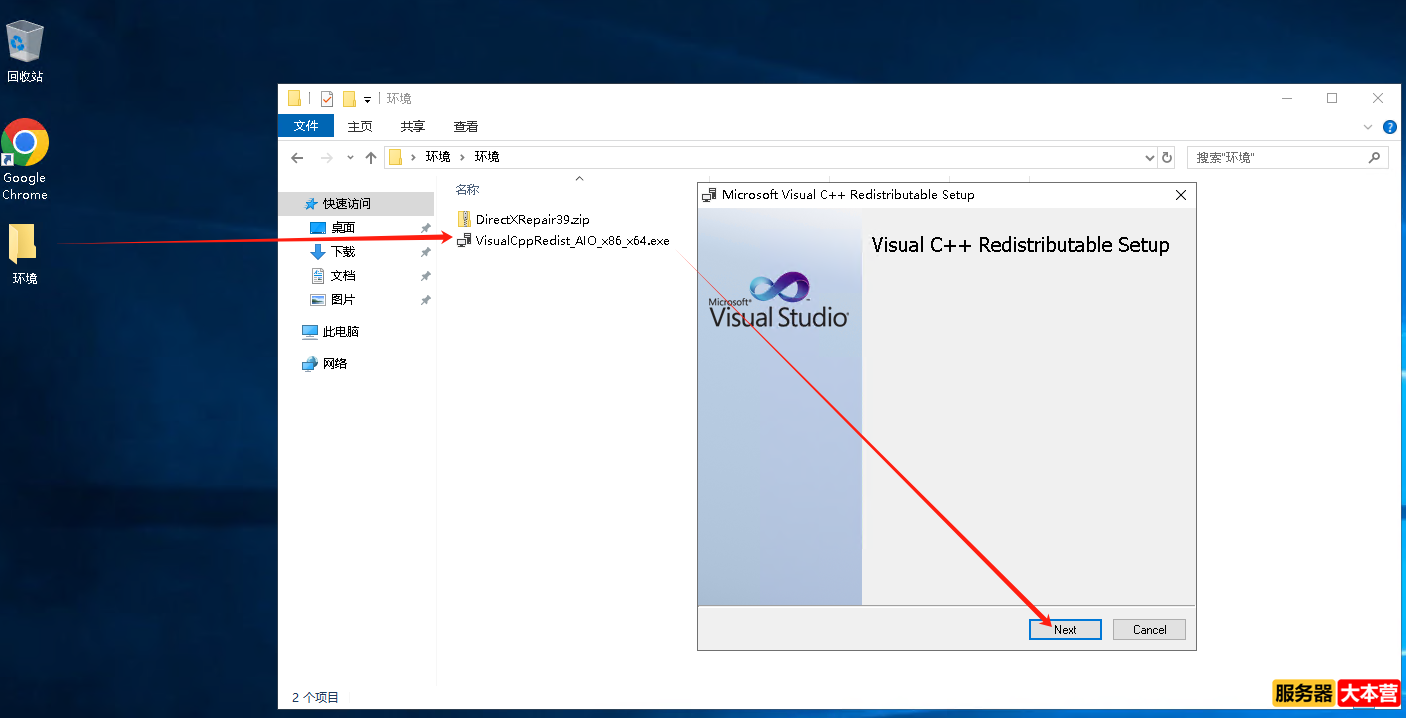Click Properties icon in quick access toolbar

tap(327, 98)
